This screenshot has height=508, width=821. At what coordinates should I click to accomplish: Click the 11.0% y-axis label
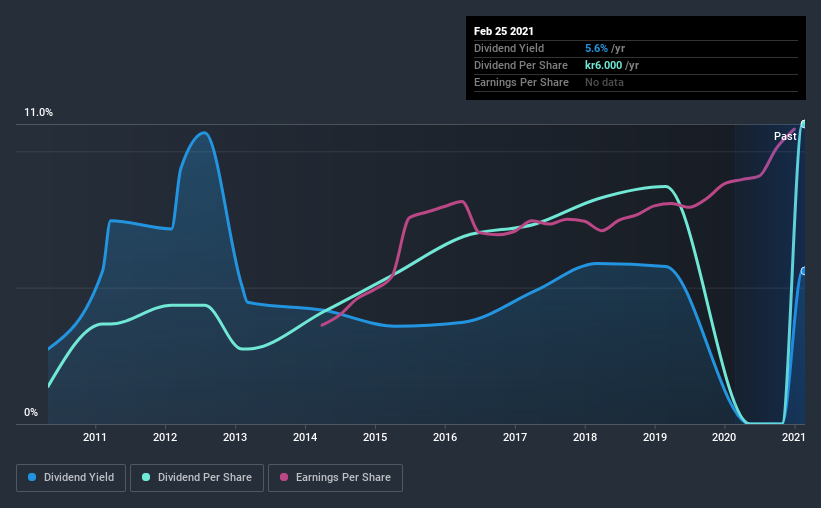[x=38, y=113]
